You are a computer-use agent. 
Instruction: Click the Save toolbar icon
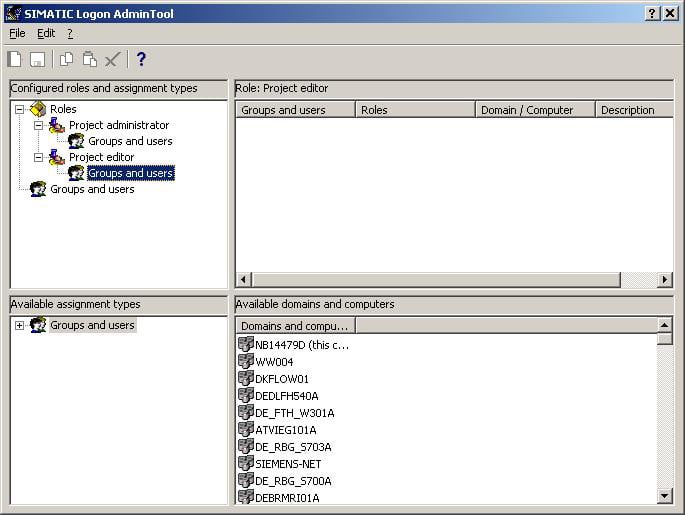tap(37, 60)
